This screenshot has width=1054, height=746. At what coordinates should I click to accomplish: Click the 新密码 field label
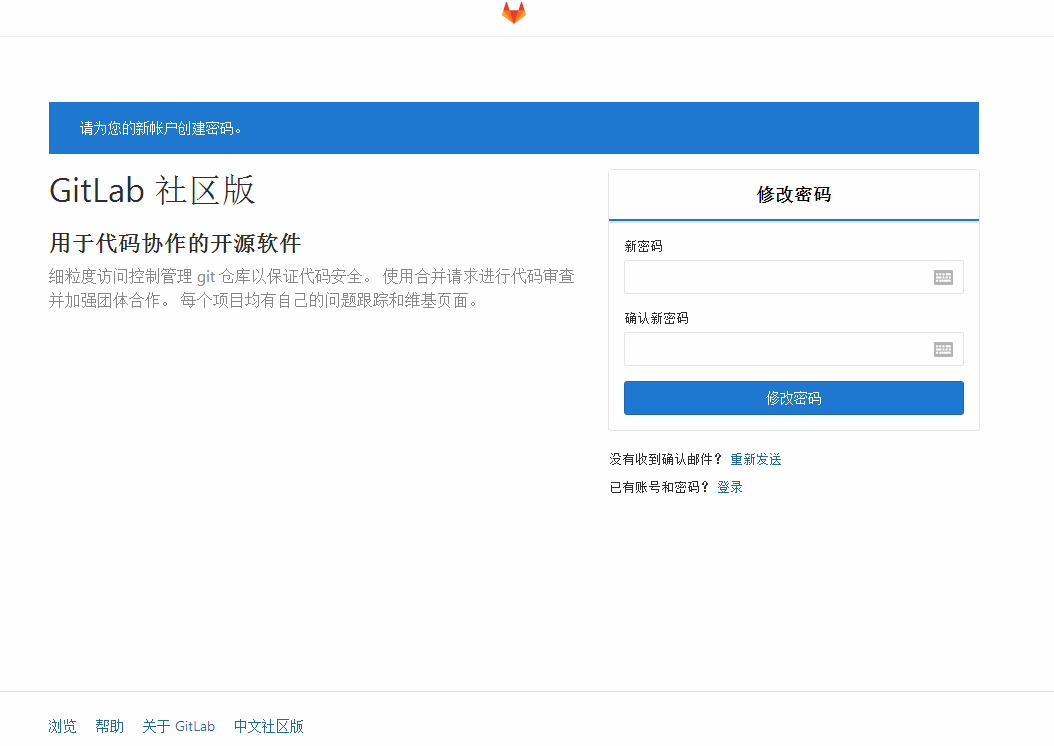click(643, 246)
